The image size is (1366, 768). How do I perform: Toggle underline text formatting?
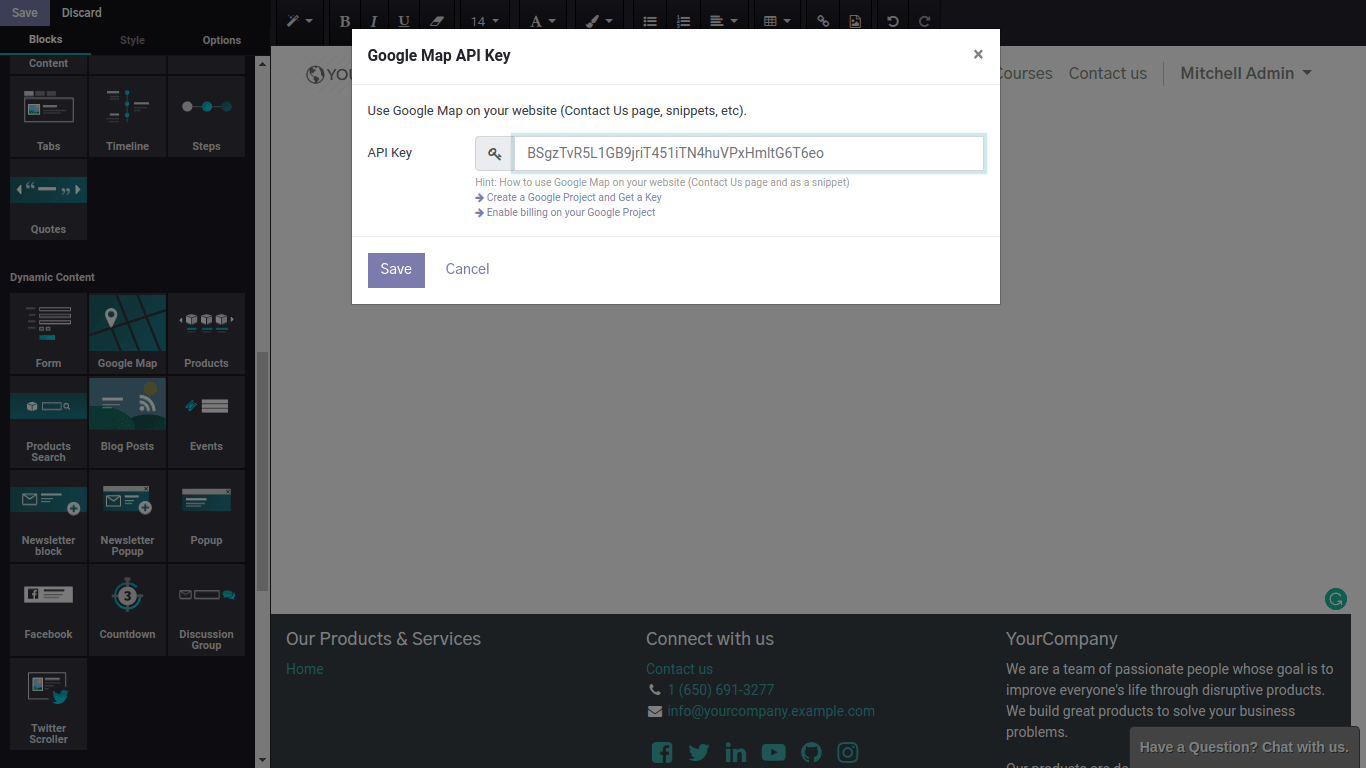click(x=404, y=21)
